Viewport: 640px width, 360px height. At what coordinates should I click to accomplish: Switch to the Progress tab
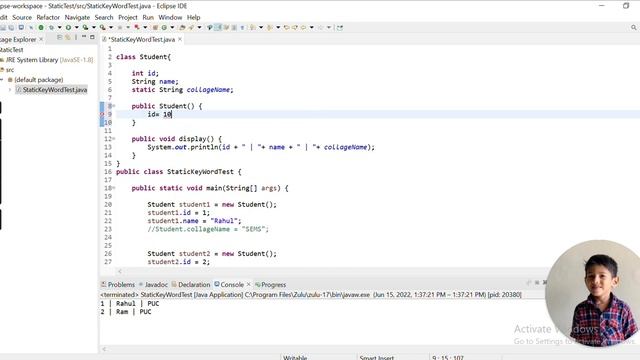point(270,284)
